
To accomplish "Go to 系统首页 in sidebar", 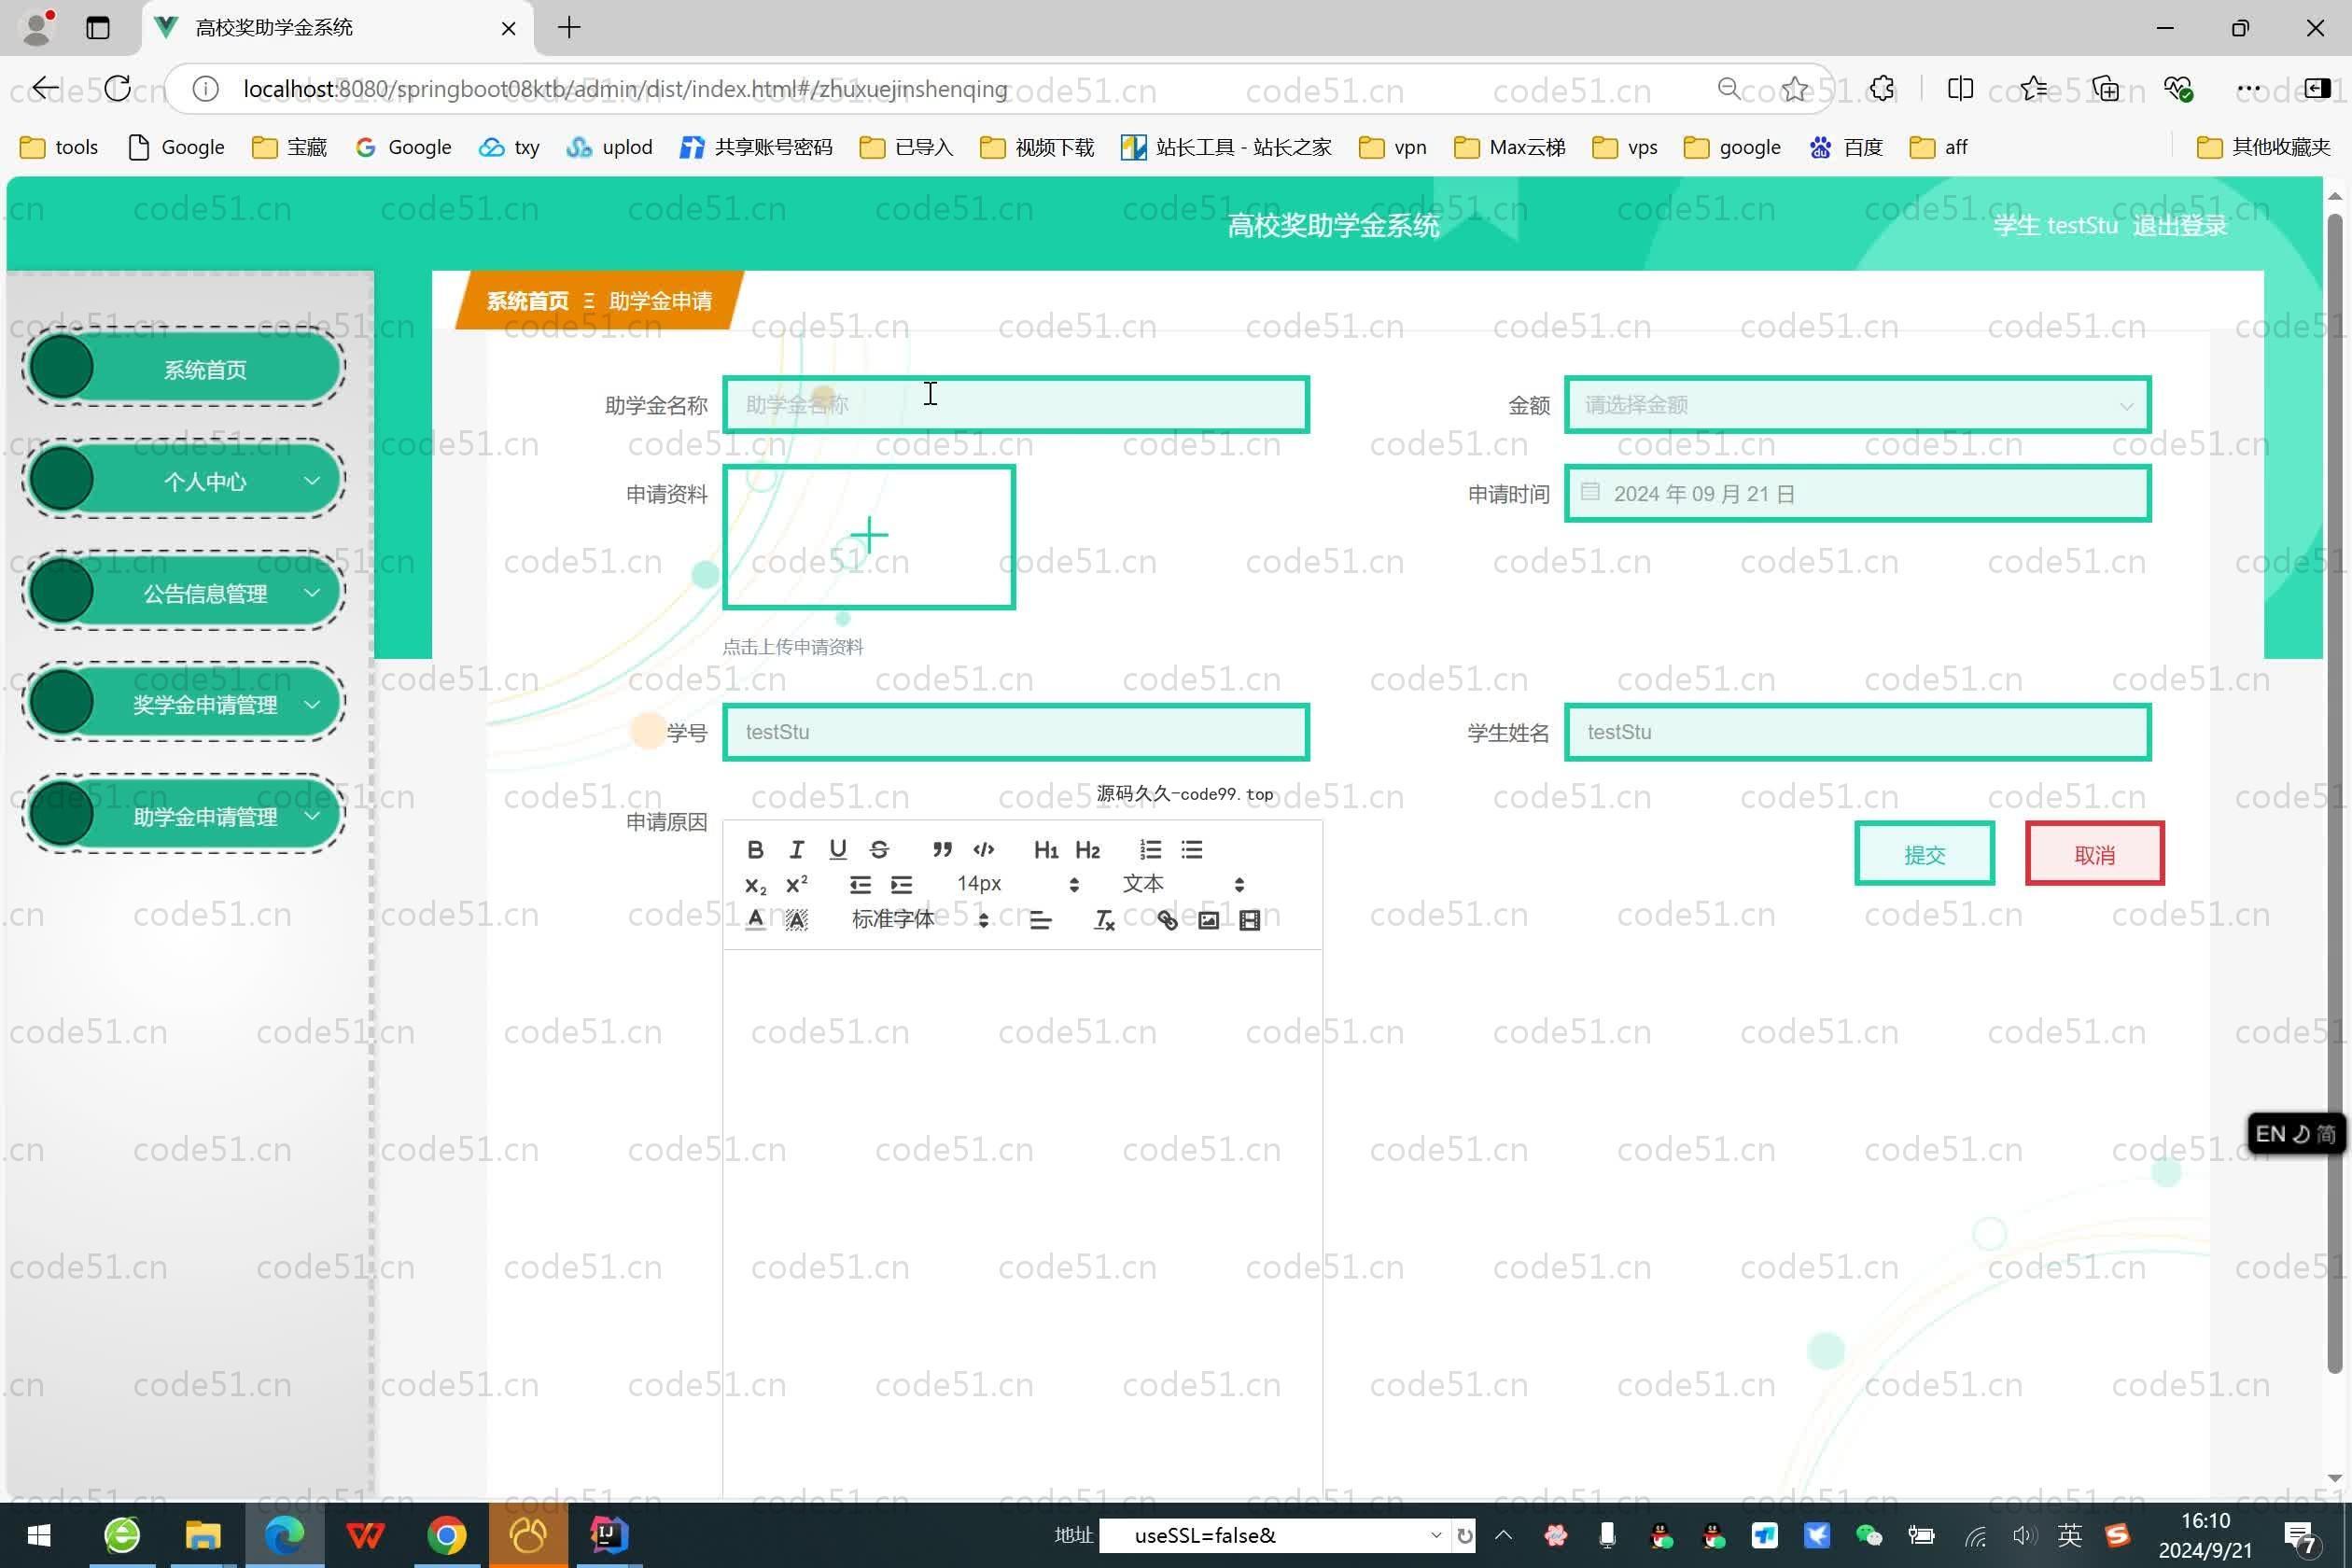I will 184,369.
